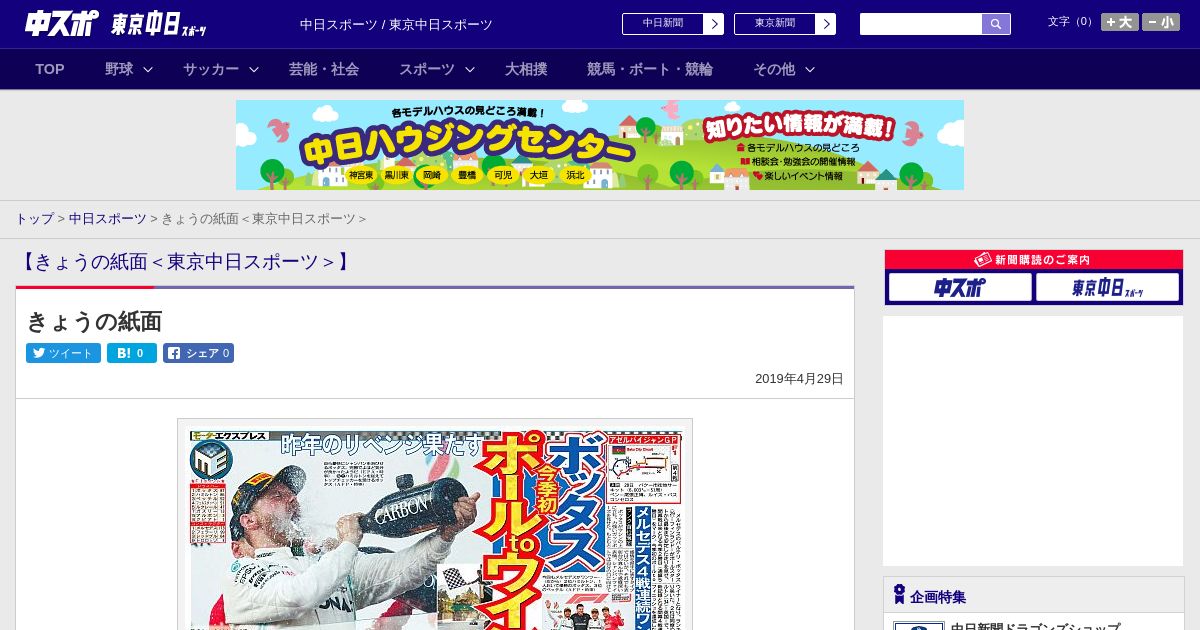Viewport: 1200px width, 630px height.
Task: Go to トップ breadcrumb link
Action: [34, 219]
